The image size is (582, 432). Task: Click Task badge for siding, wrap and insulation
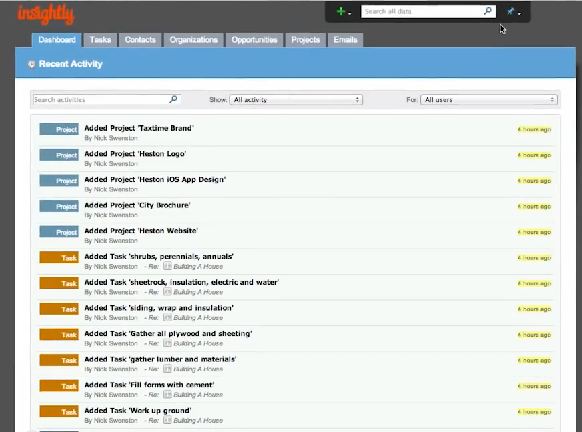[59, 308]
